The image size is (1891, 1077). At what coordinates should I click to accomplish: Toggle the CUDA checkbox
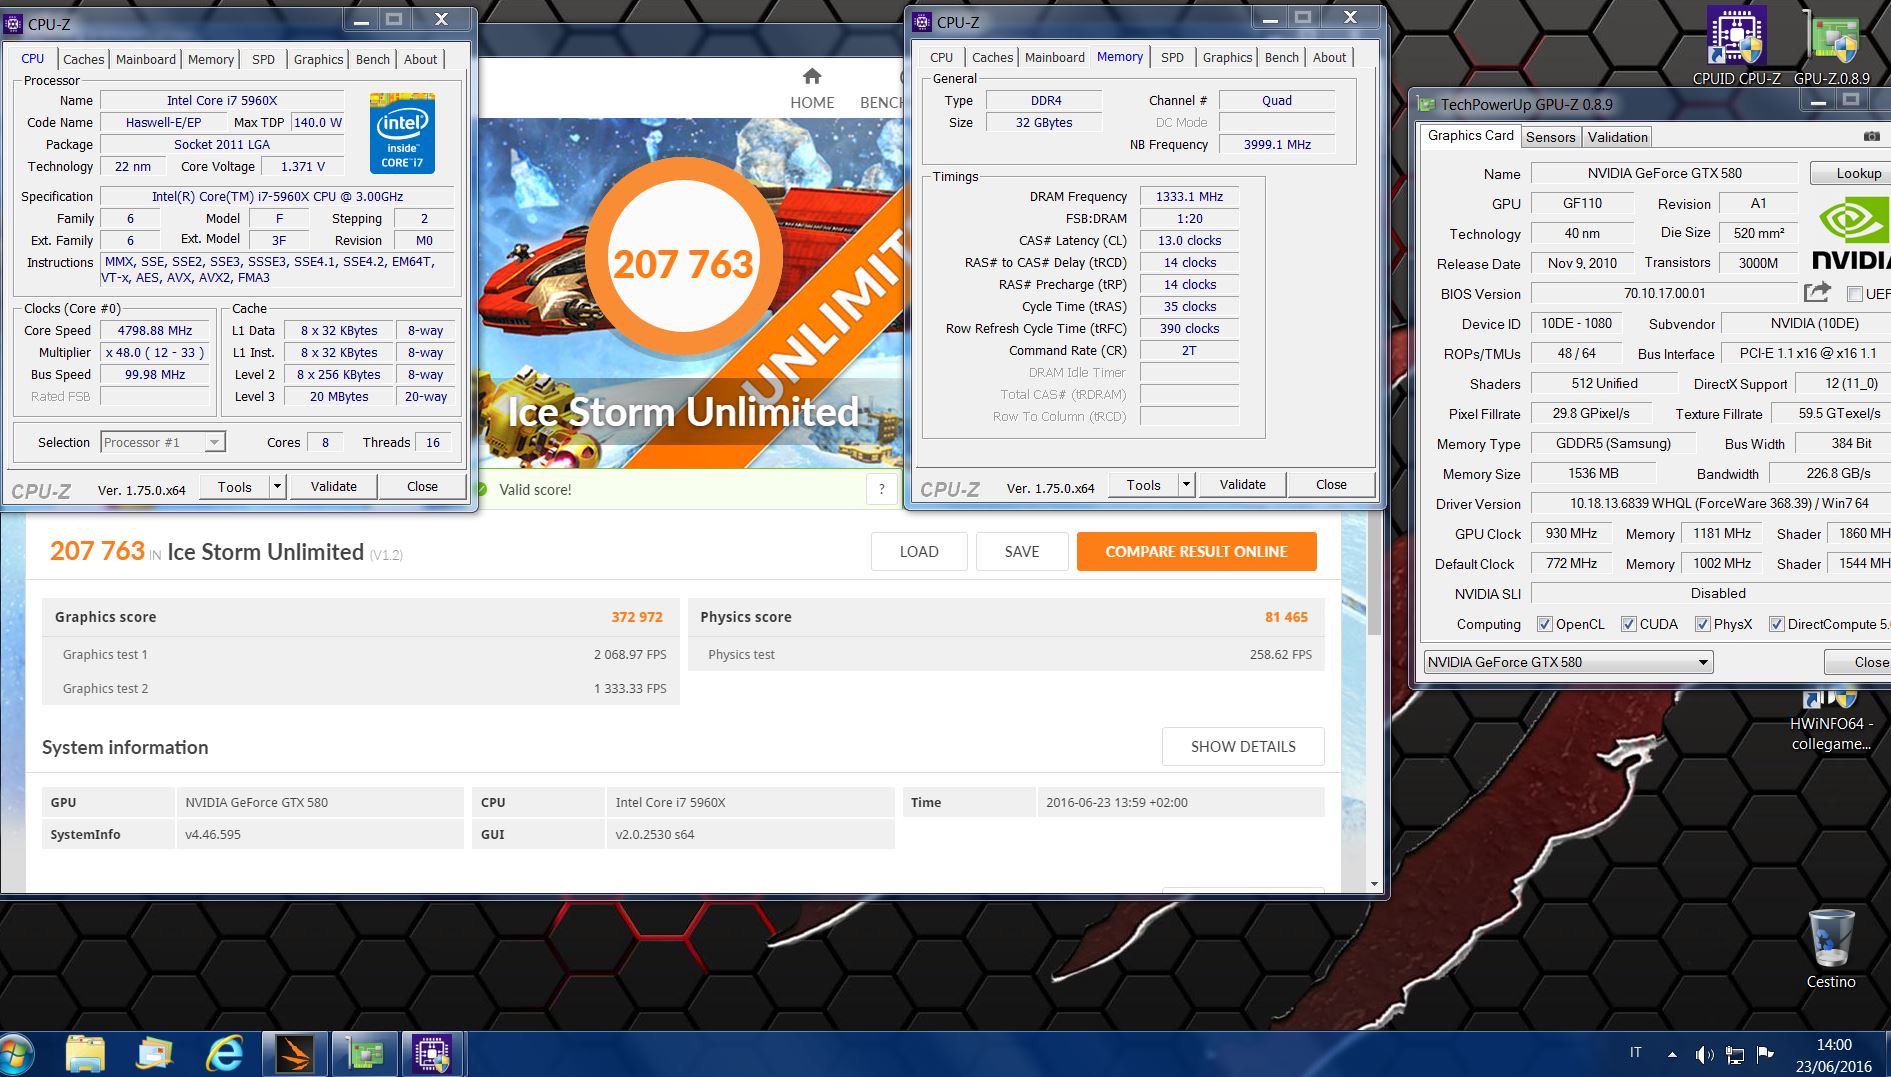click(1628, 624)
